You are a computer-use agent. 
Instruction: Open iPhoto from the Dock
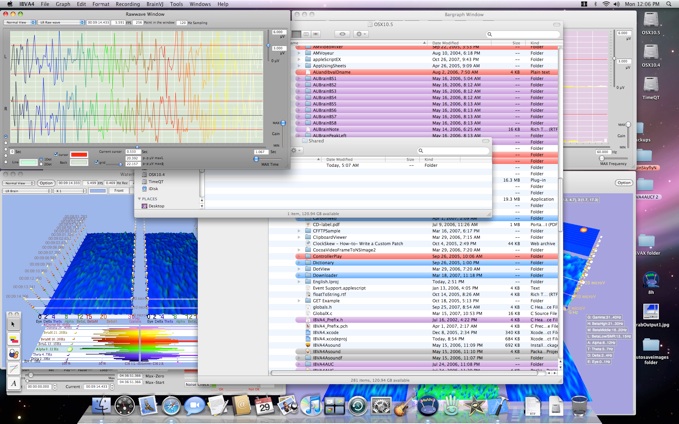[x=287, y=406]
